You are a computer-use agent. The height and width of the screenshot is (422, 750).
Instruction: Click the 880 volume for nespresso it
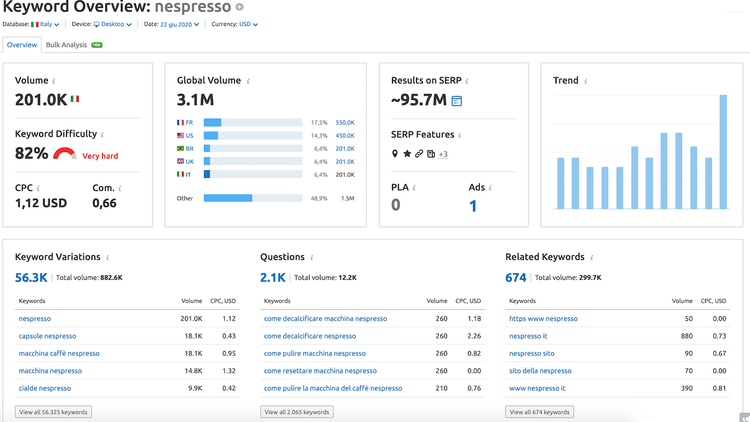(x=687, y=336)
